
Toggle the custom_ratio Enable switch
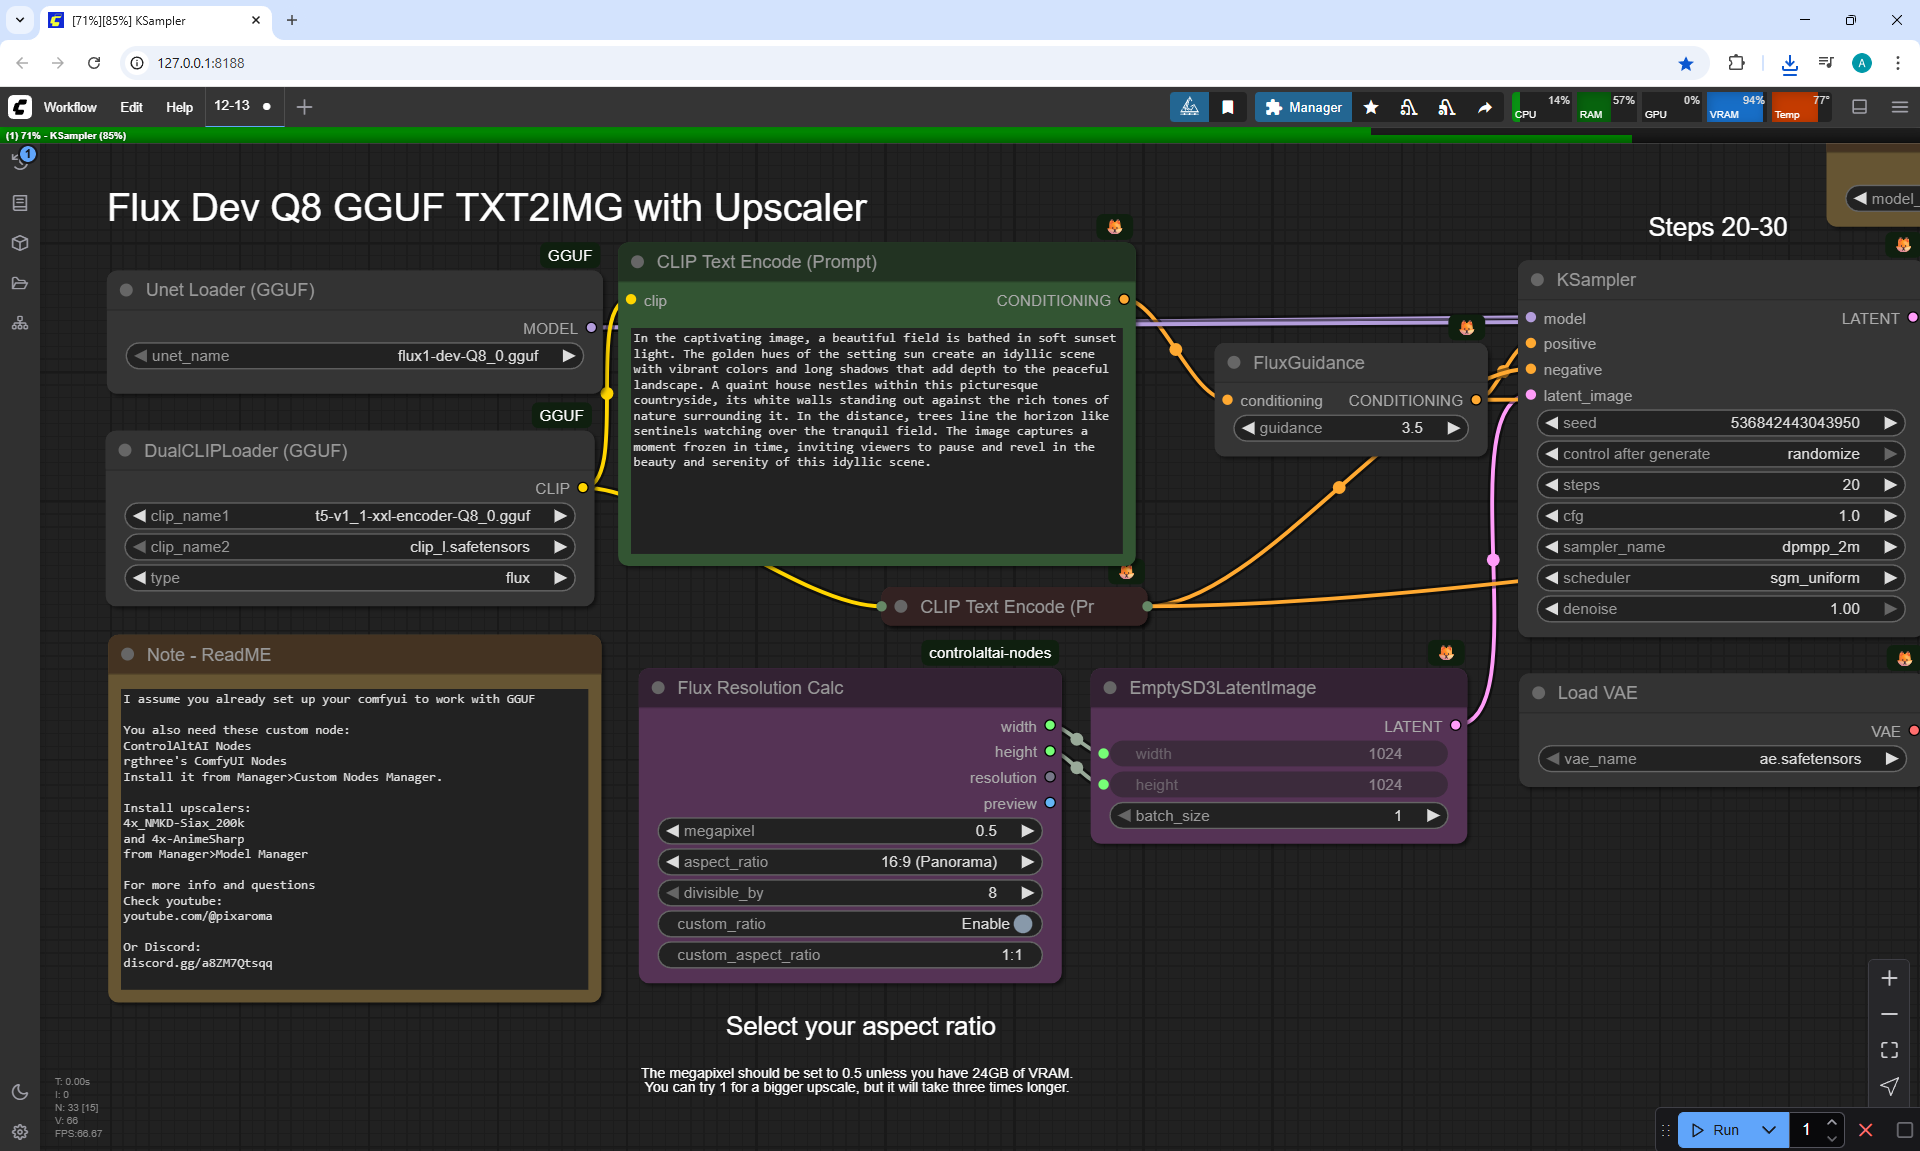tap(1022, 924)
